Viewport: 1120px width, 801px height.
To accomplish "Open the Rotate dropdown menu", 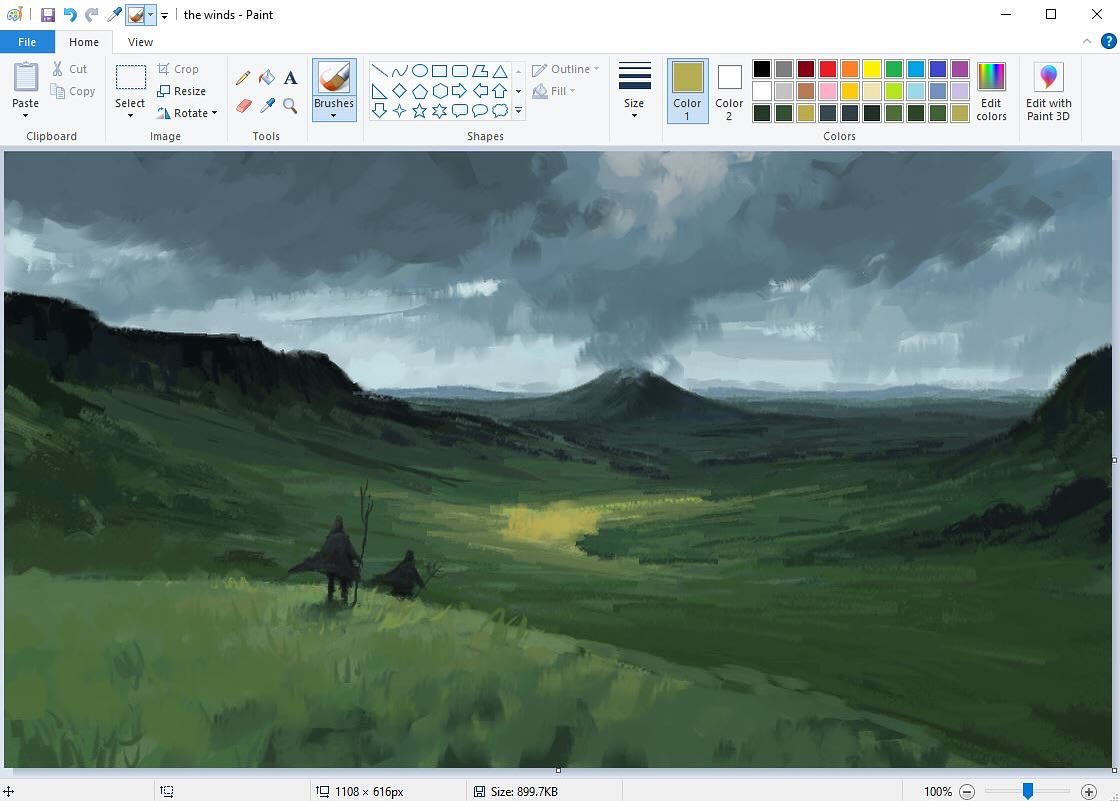I will [188, 113].
